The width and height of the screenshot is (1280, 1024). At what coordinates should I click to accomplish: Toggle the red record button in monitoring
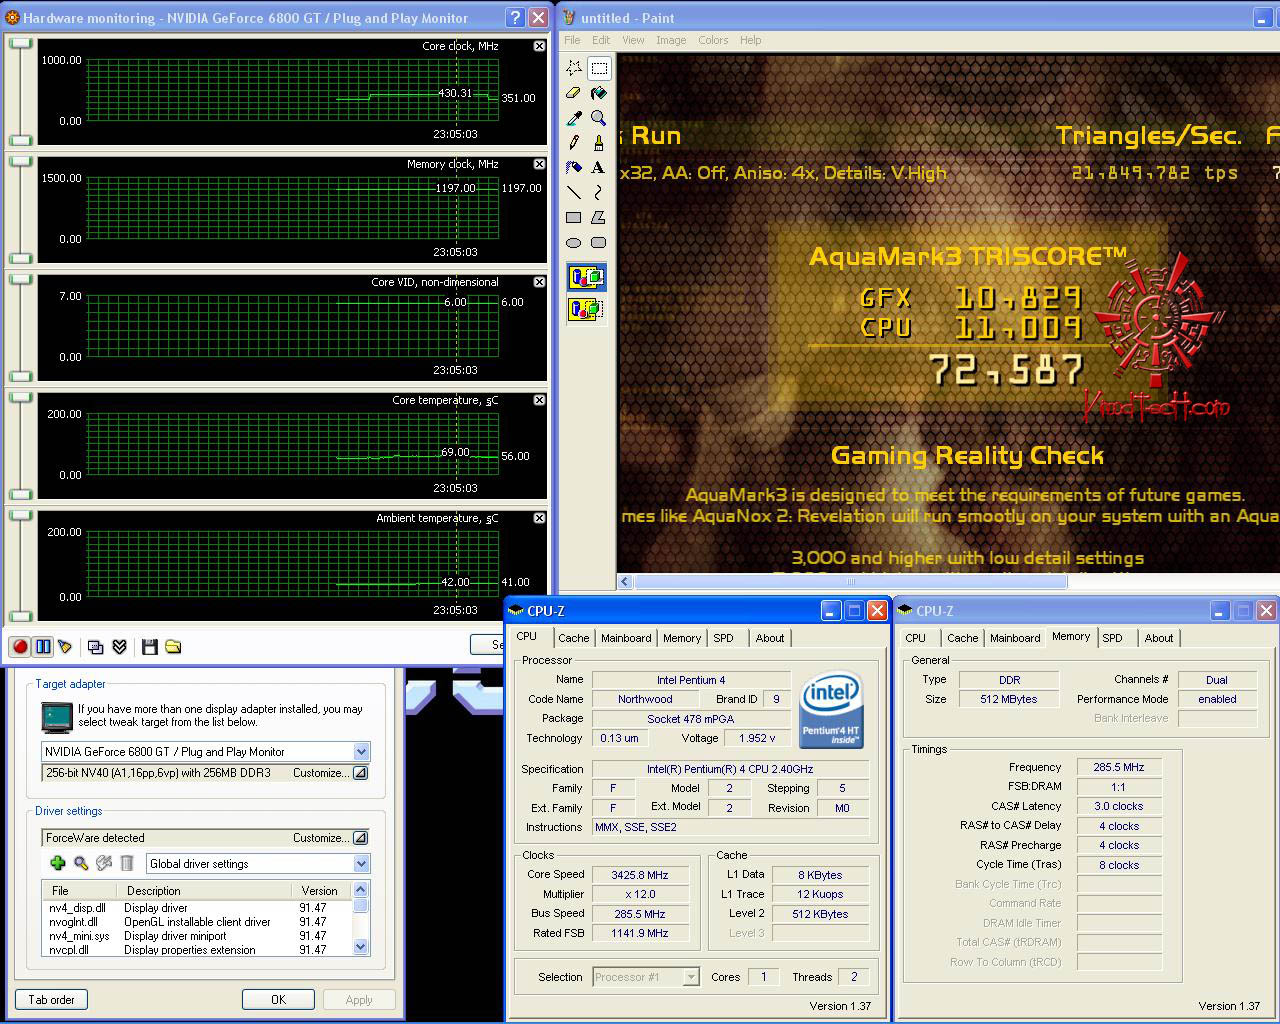[x=20, y=647]
